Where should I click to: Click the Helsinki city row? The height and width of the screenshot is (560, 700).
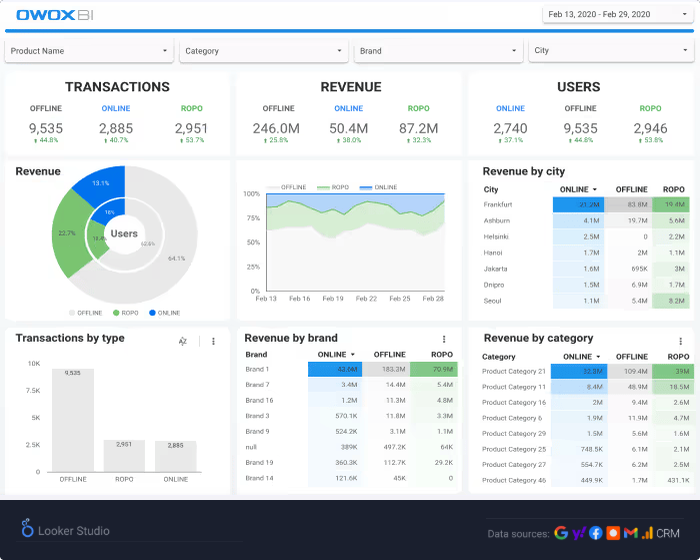(x=585, y=237)
